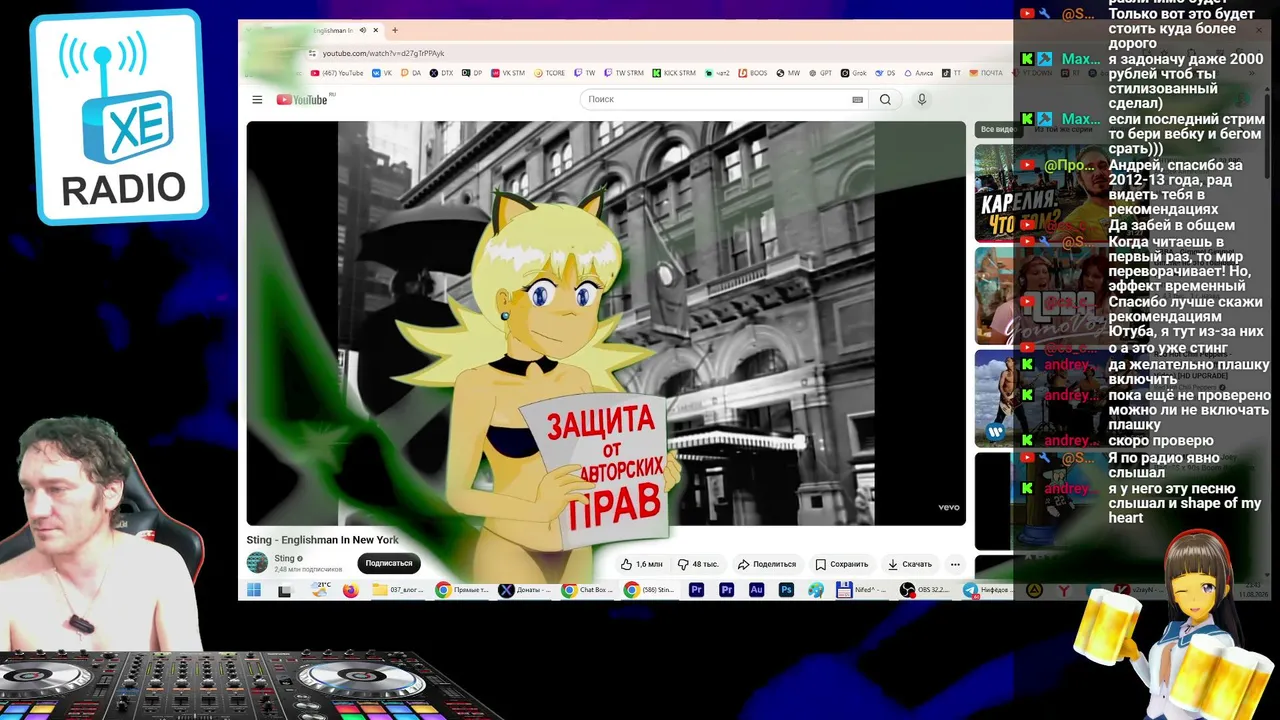
Task: Save the video with the Сохранить button
Action: point(841,564)
